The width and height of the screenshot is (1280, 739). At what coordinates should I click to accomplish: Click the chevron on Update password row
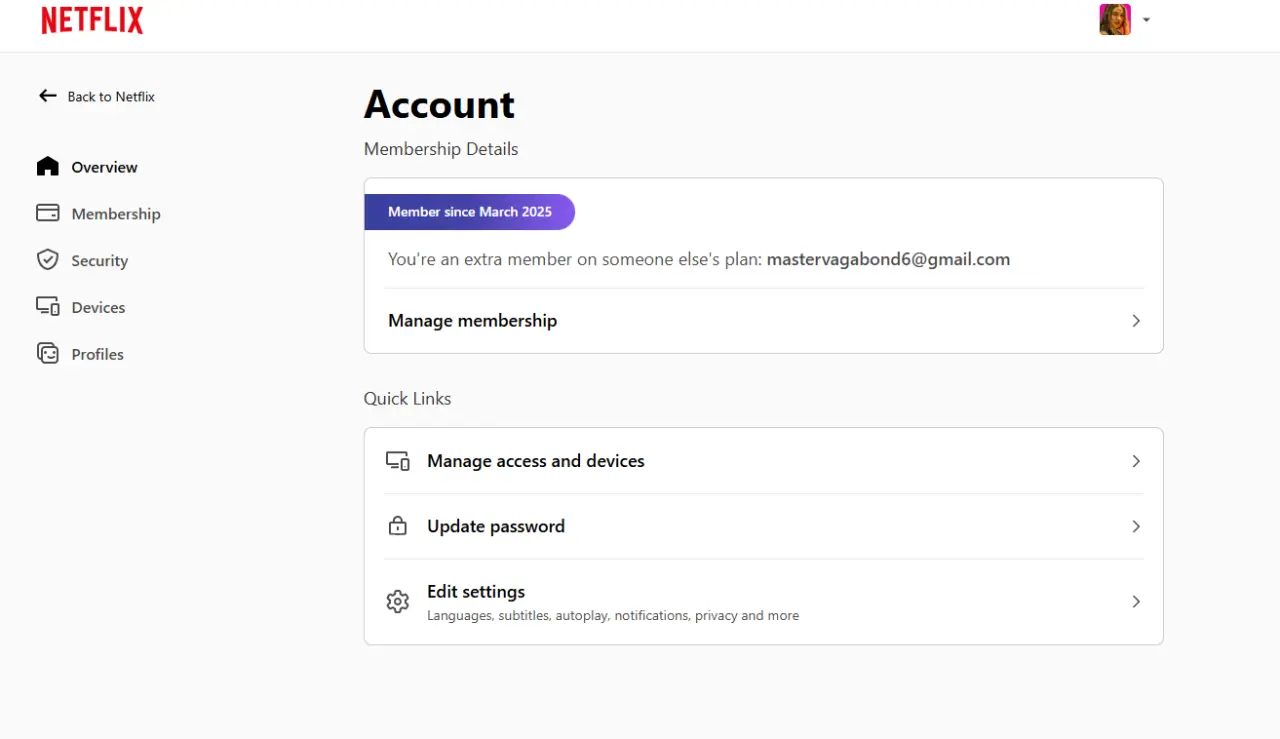click(1136, 526)
